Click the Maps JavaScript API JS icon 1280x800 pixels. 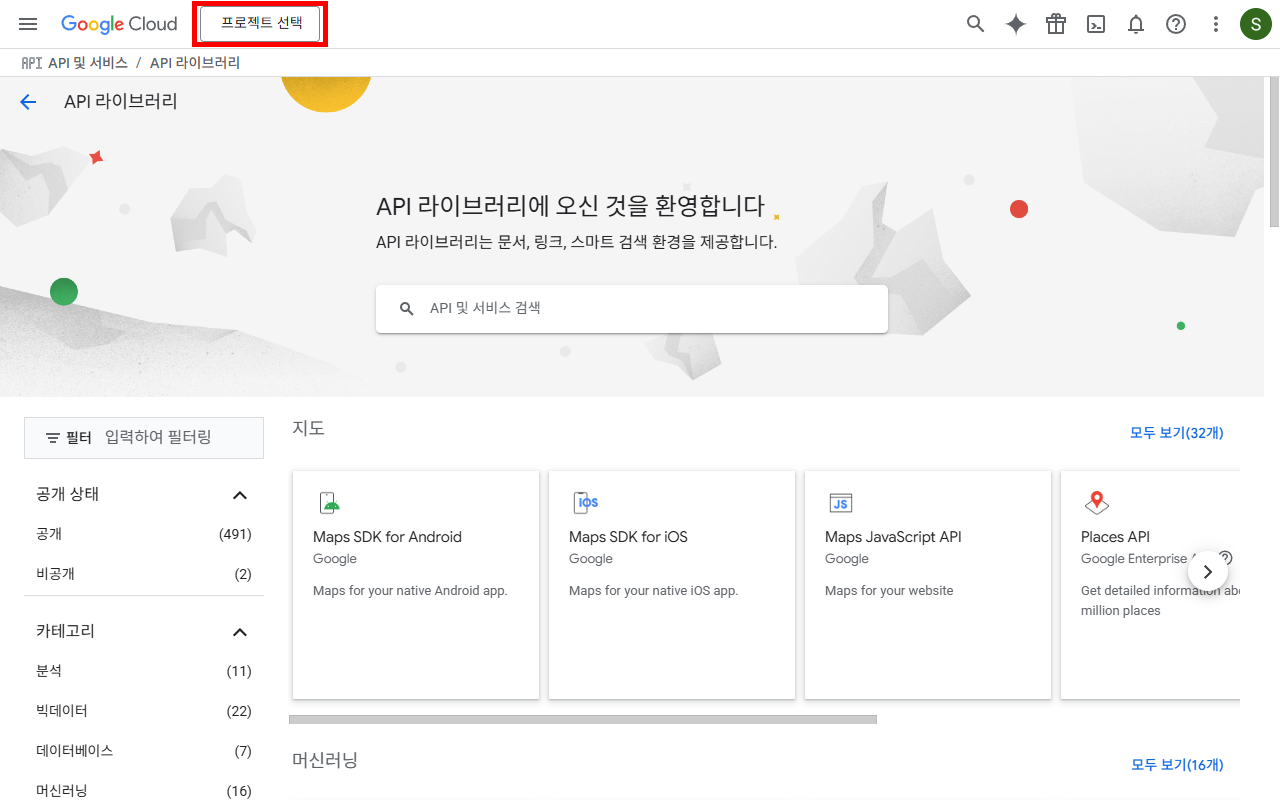click(x=841, y=503)
